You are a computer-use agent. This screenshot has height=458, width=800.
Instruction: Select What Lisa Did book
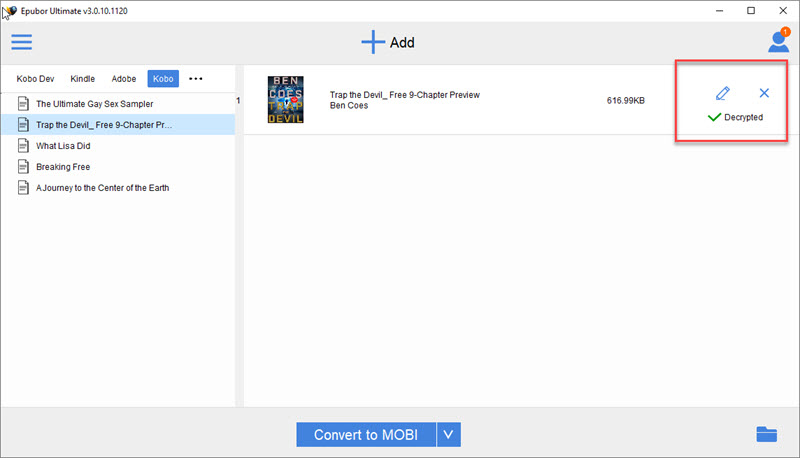point(118,145)
